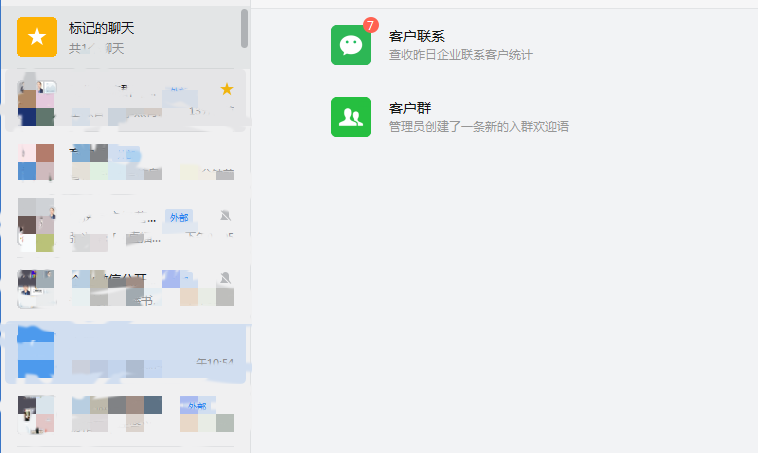Click the 管理员创建了一条新的入群欢迎语 message text
758x453 pixels.
[478, 126]
